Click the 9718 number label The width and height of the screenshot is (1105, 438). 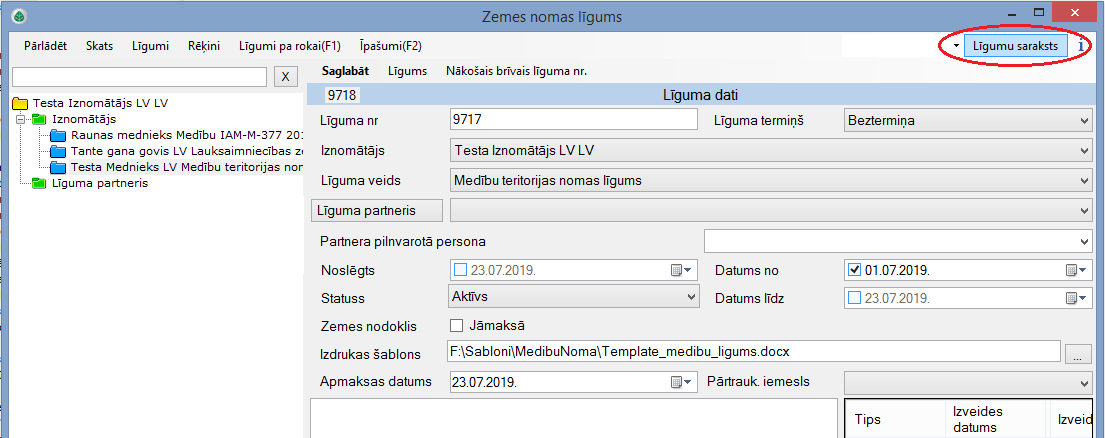pos(342,94)
